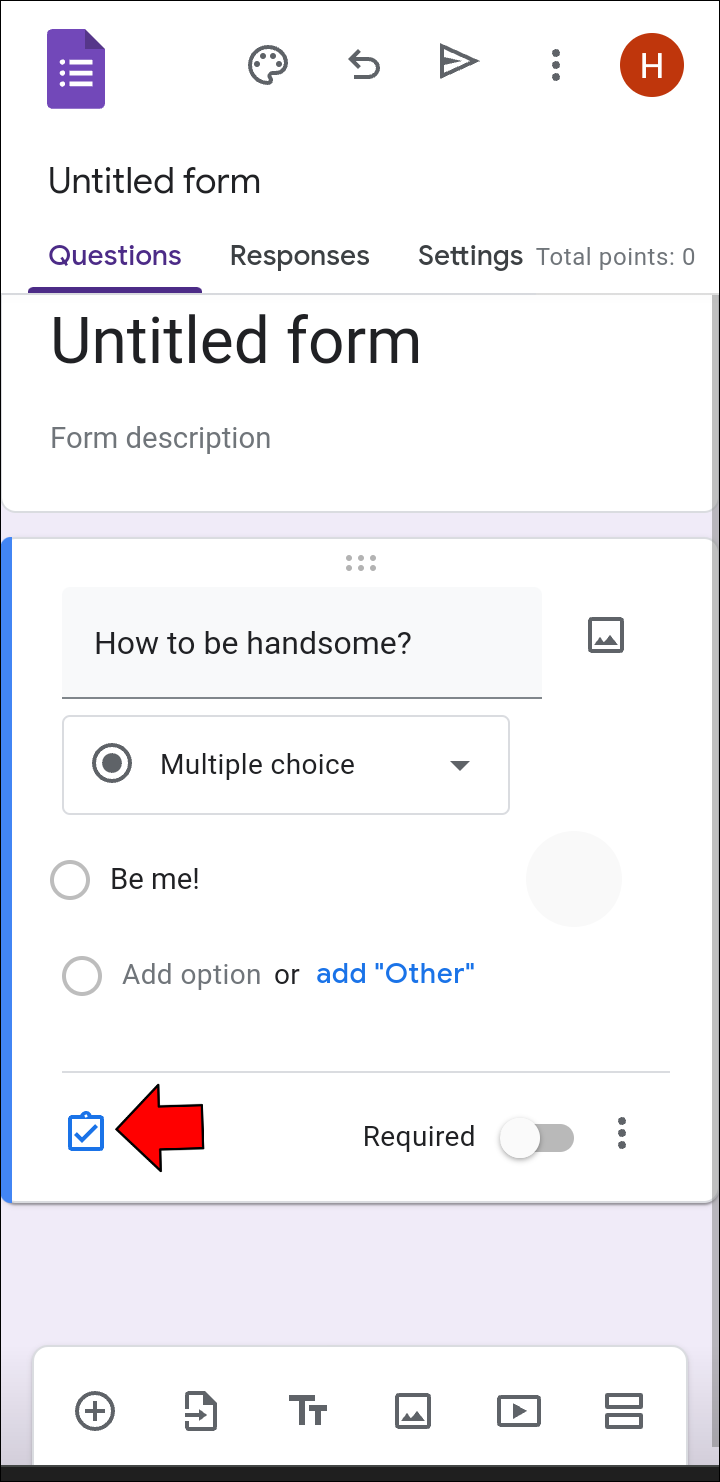
Task: Click the undo arrow icon
Action: 364,66
